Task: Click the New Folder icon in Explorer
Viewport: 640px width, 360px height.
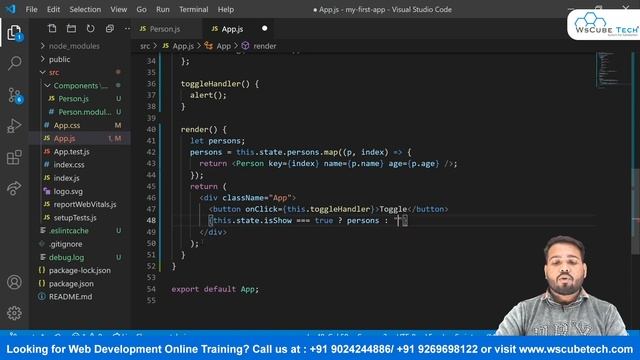Action: (x=71, y=29)
